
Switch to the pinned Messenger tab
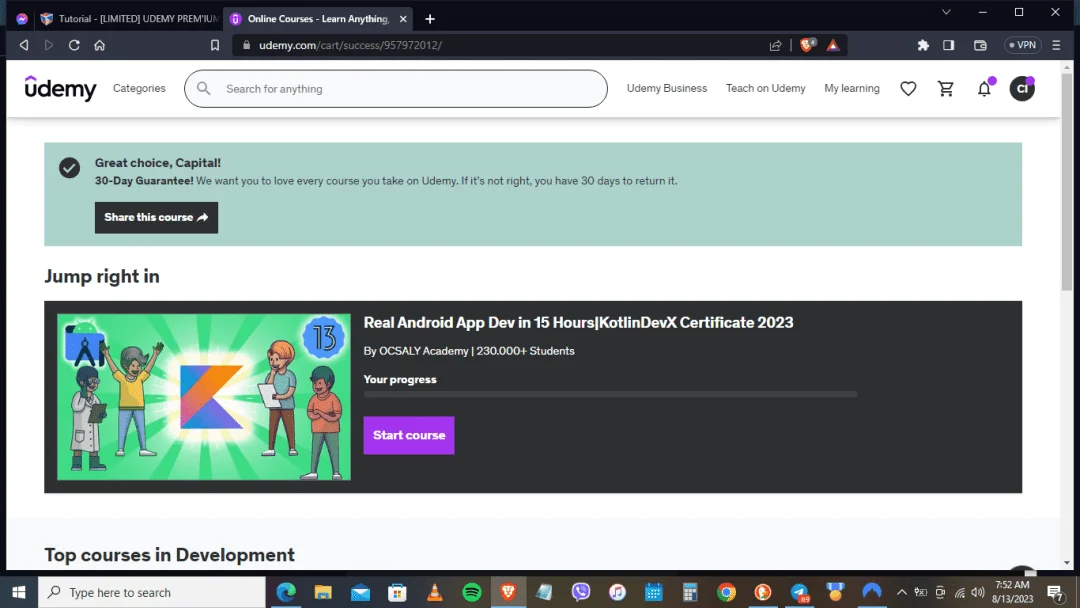coord(22,19)
